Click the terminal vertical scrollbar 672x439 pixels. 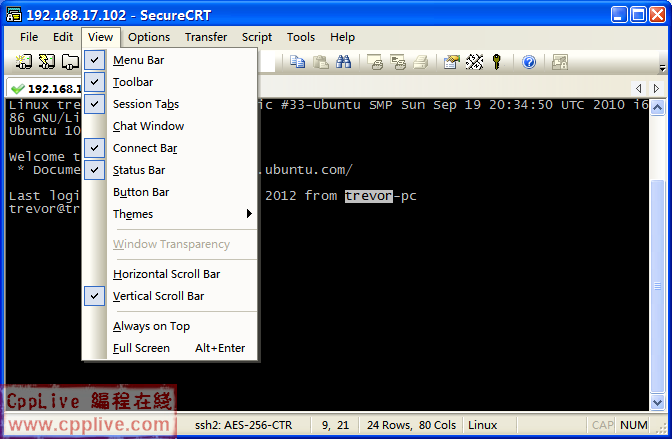tap(657, 250)
